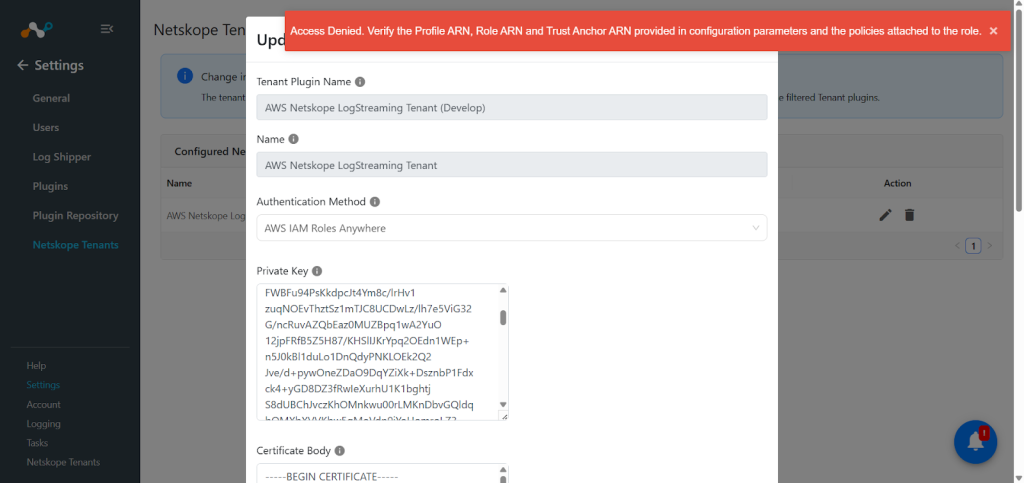Image resolution: width=1024 pixels, height=483 pixels.
Task: Open the Logging link
Action: pyautogui.click(x=44, y=424)
